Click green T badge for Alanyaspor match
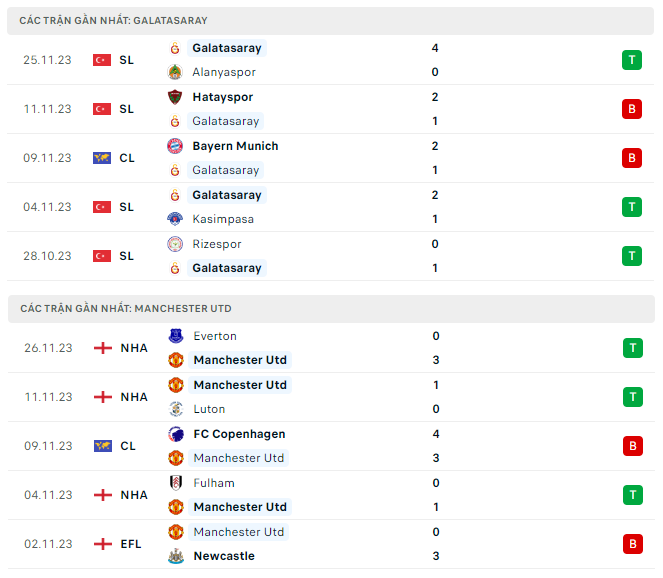663x578 pixels. pyautogui.click(x=631, y=60)
